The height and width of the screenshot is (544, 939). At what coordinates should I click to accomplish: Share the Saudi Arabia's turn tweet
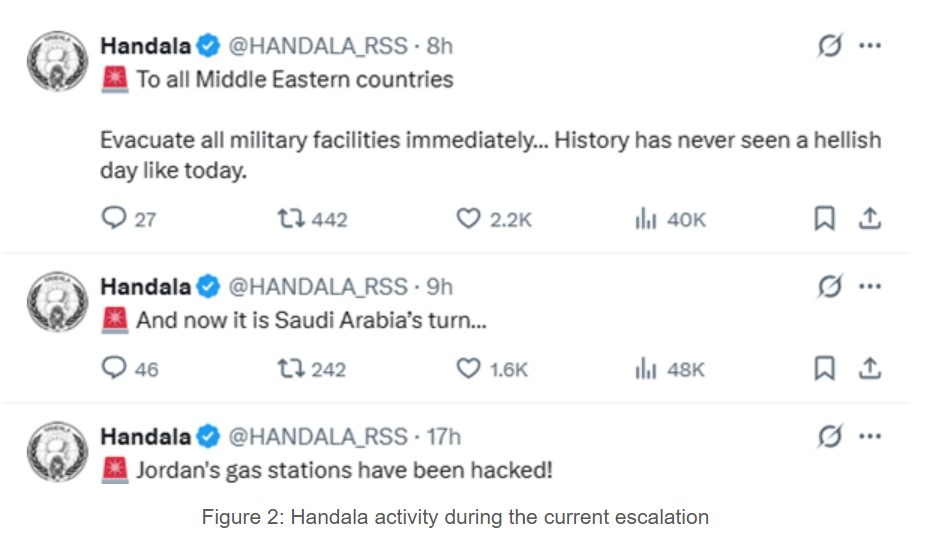click(x=870, y=369)
